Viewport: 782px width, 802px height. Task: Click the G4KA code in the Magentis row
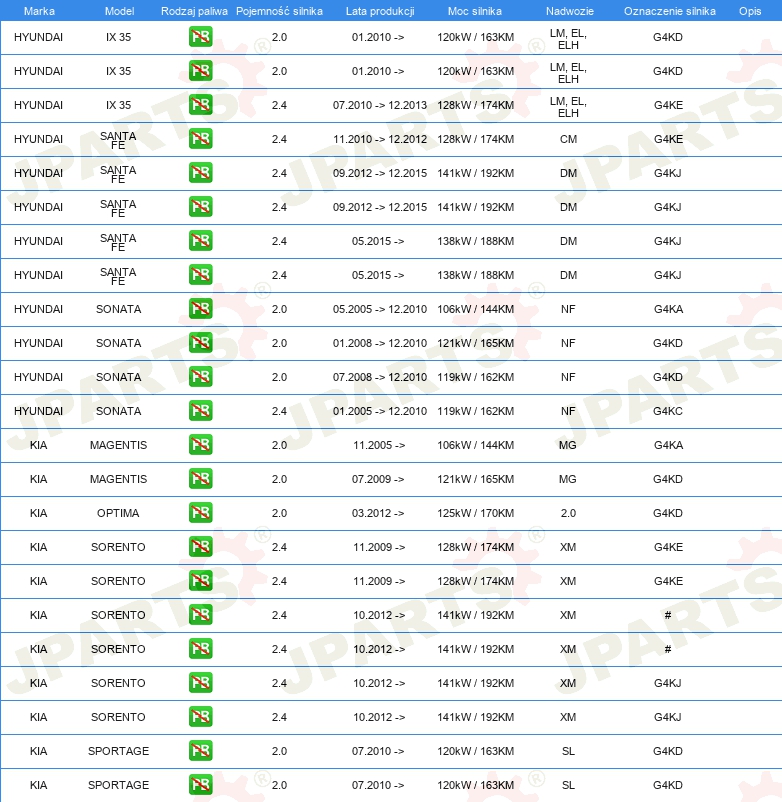[668, 445]
